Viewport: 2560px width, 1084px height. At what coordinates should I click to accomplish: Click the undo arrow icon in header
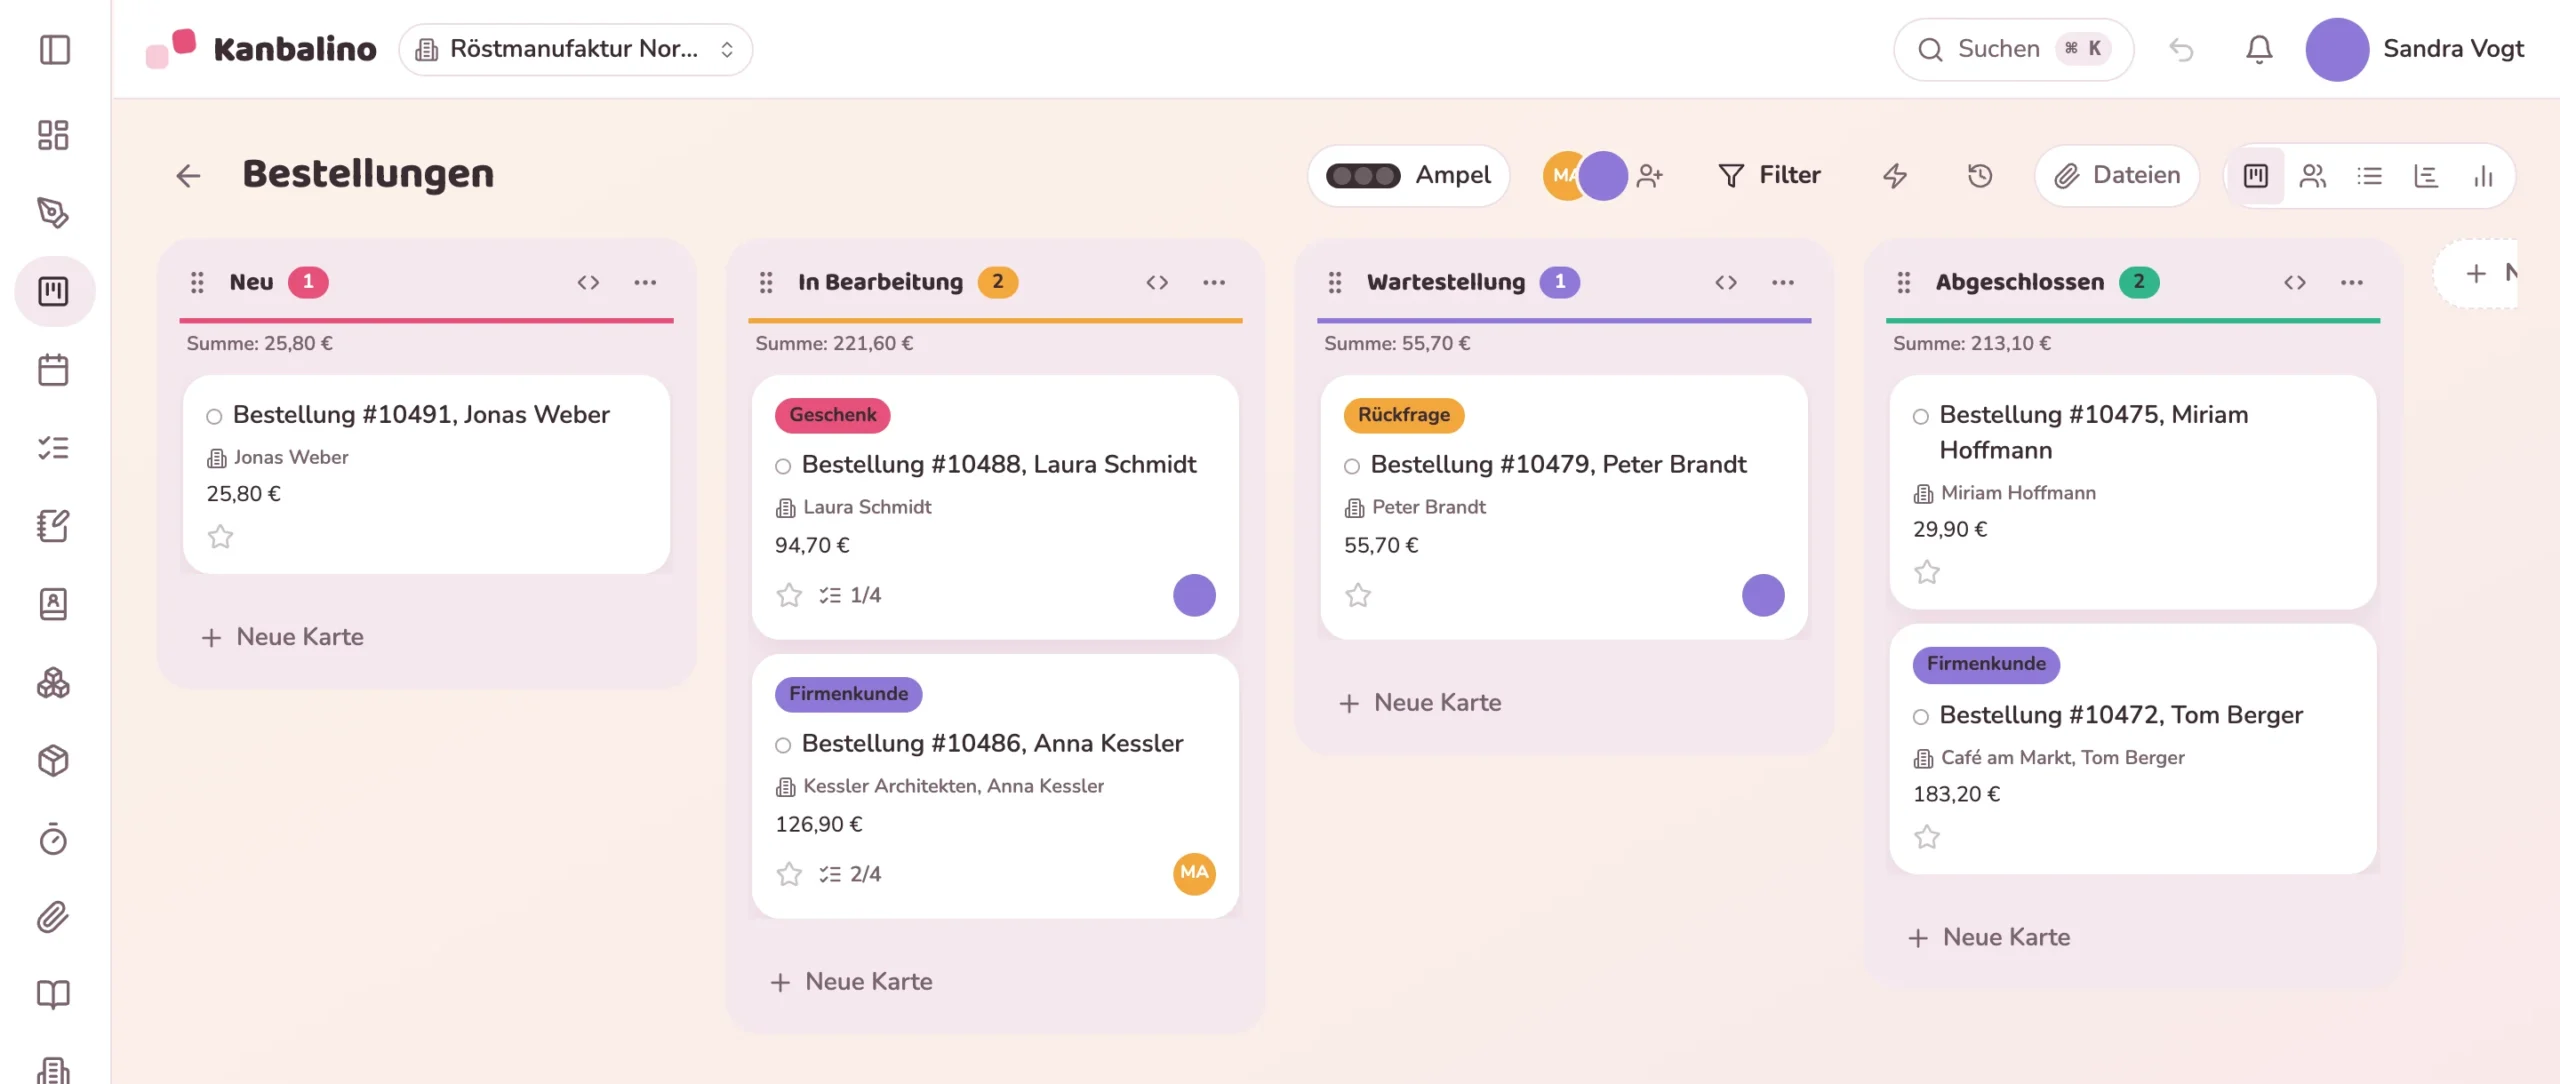pos(2181,49)
